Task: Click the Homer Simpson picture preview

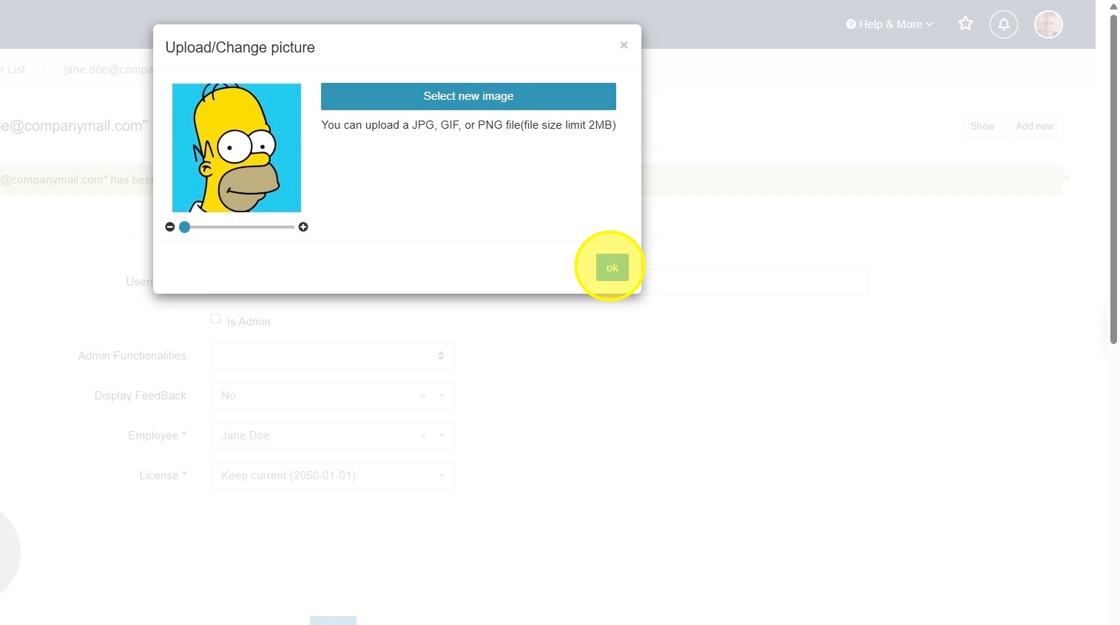Action: [x=236, y=148]
